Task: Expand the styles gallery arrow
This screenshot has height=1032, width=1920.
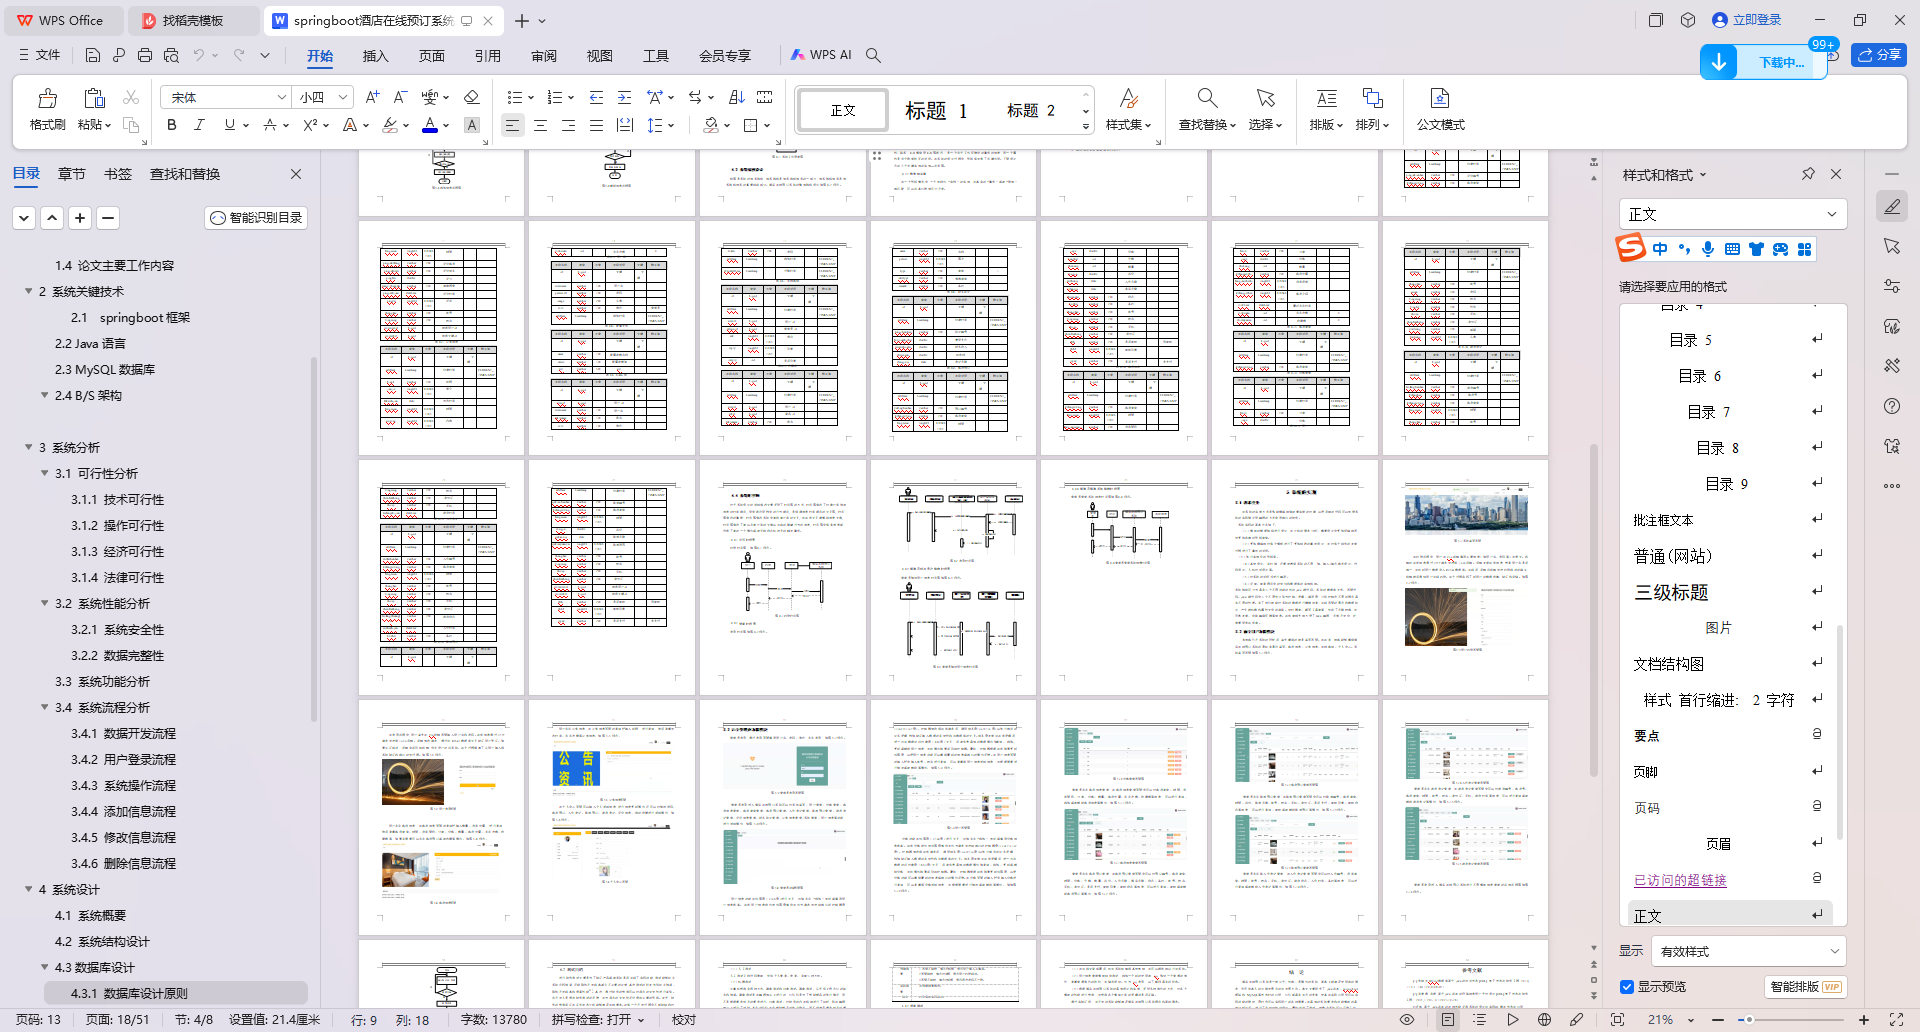Action: 1086,127
